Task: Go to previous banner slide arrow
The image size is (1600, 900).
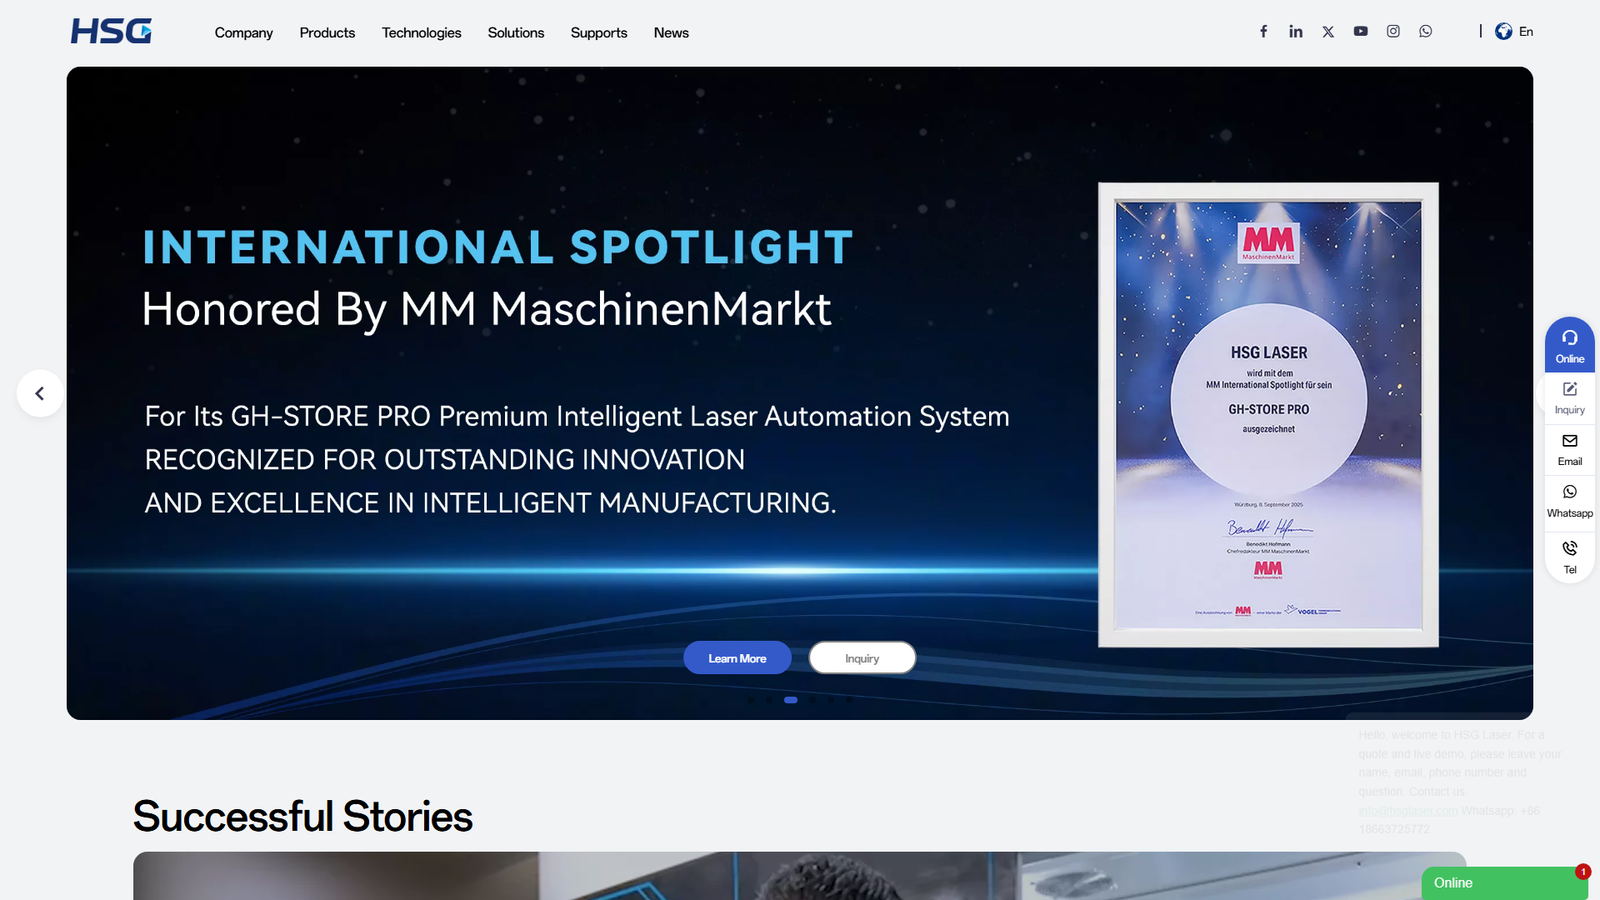Action: click(x=40, y=393)
